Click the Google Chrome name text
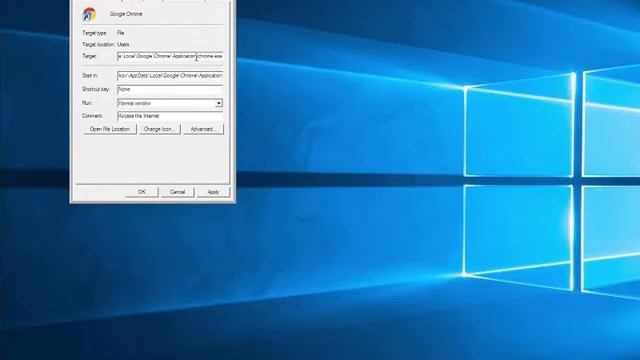Viewport: 640px width, 360px height. tap(126, 14)
